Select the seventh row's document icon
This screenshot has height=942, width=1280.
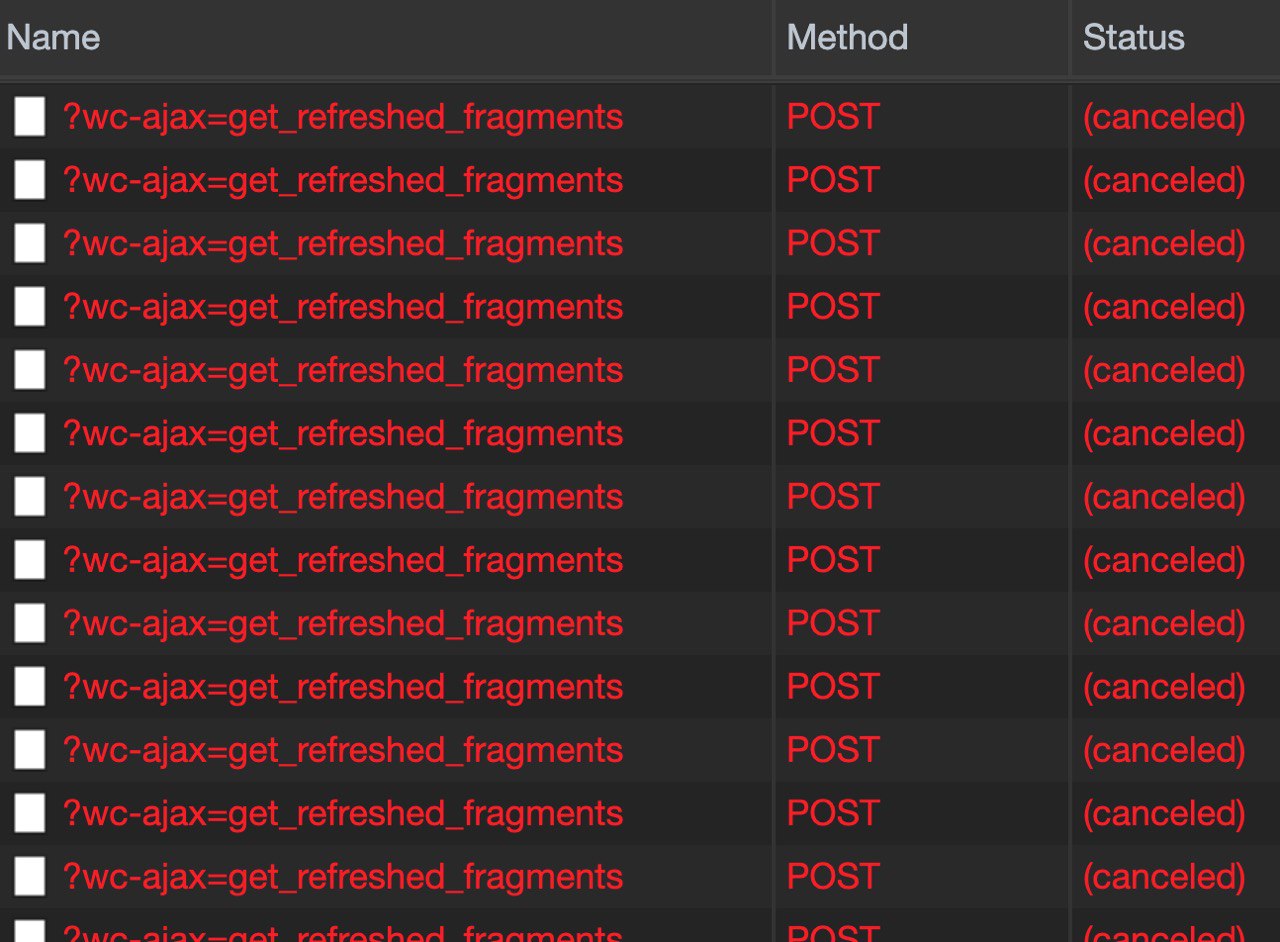click(x=30, y=497)
